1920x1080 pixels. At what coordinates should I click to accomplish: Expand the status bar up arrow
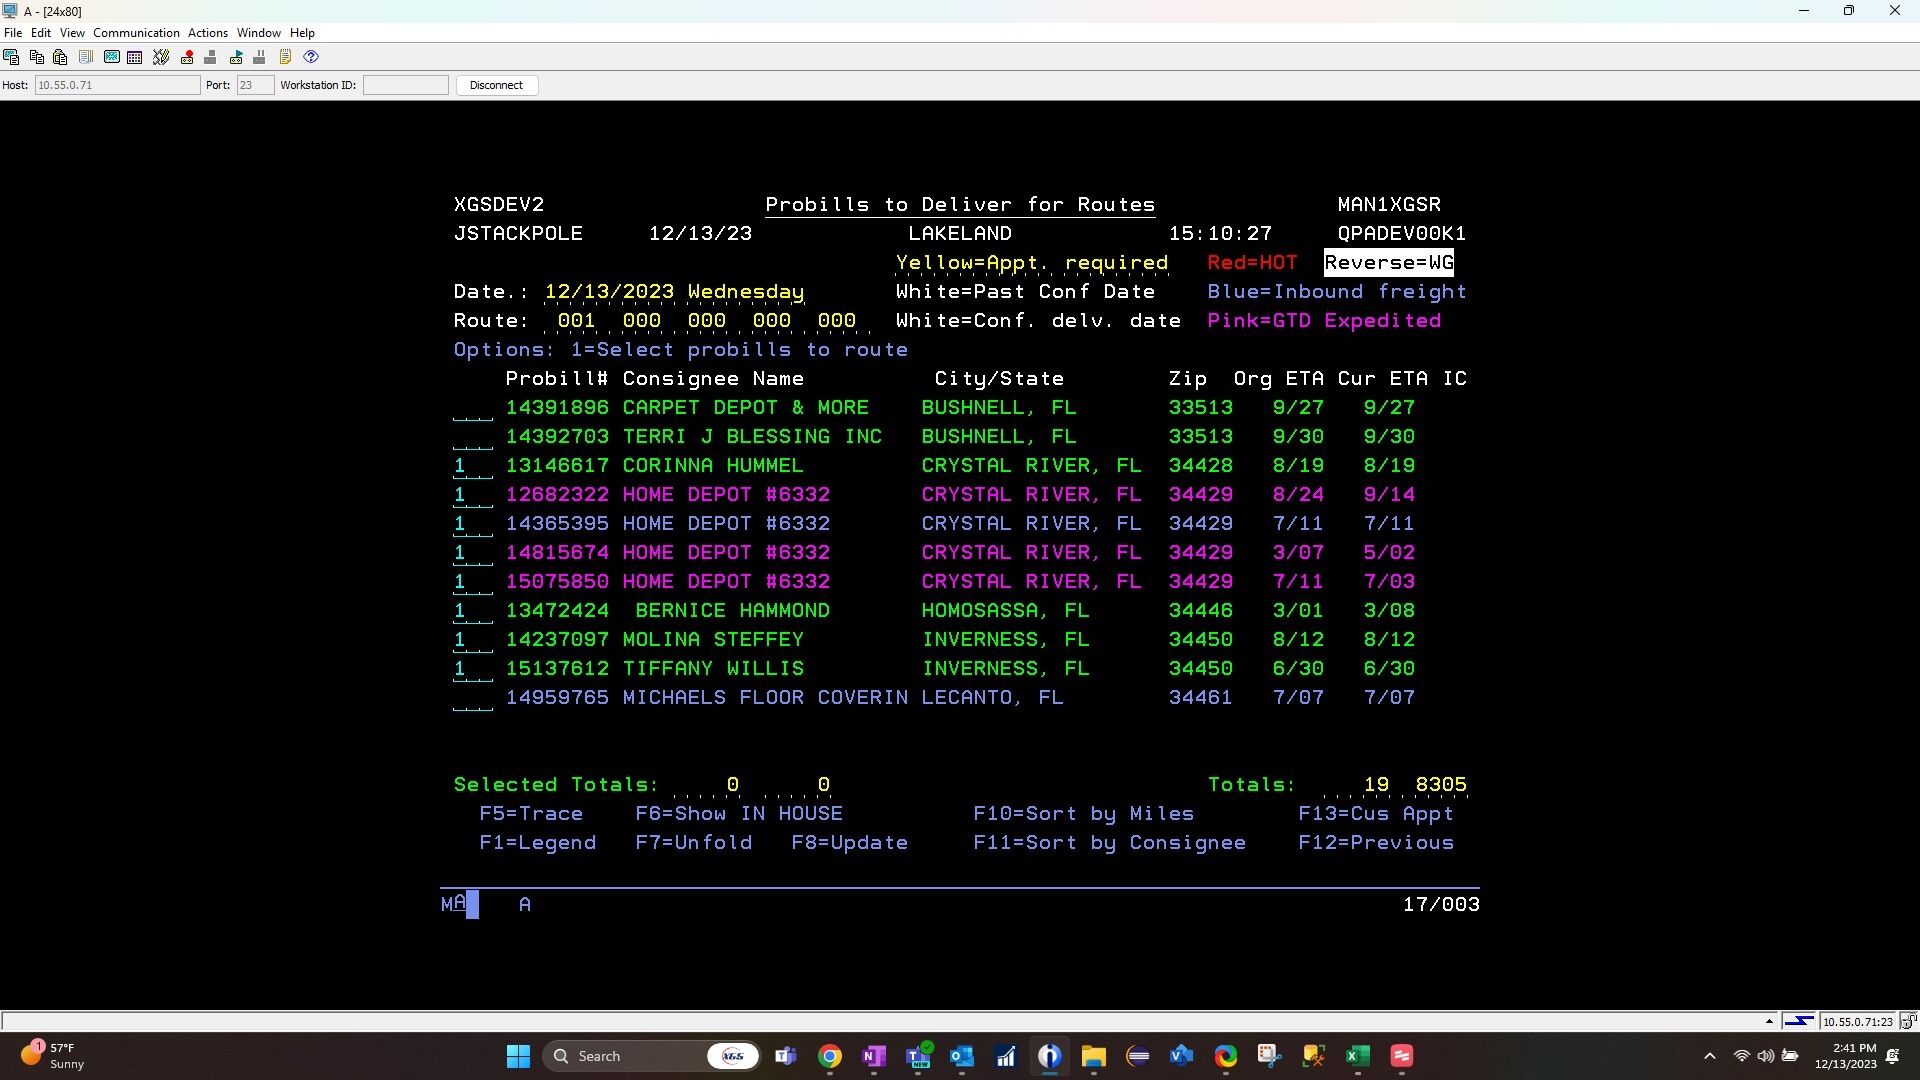coord(1769,1021)
